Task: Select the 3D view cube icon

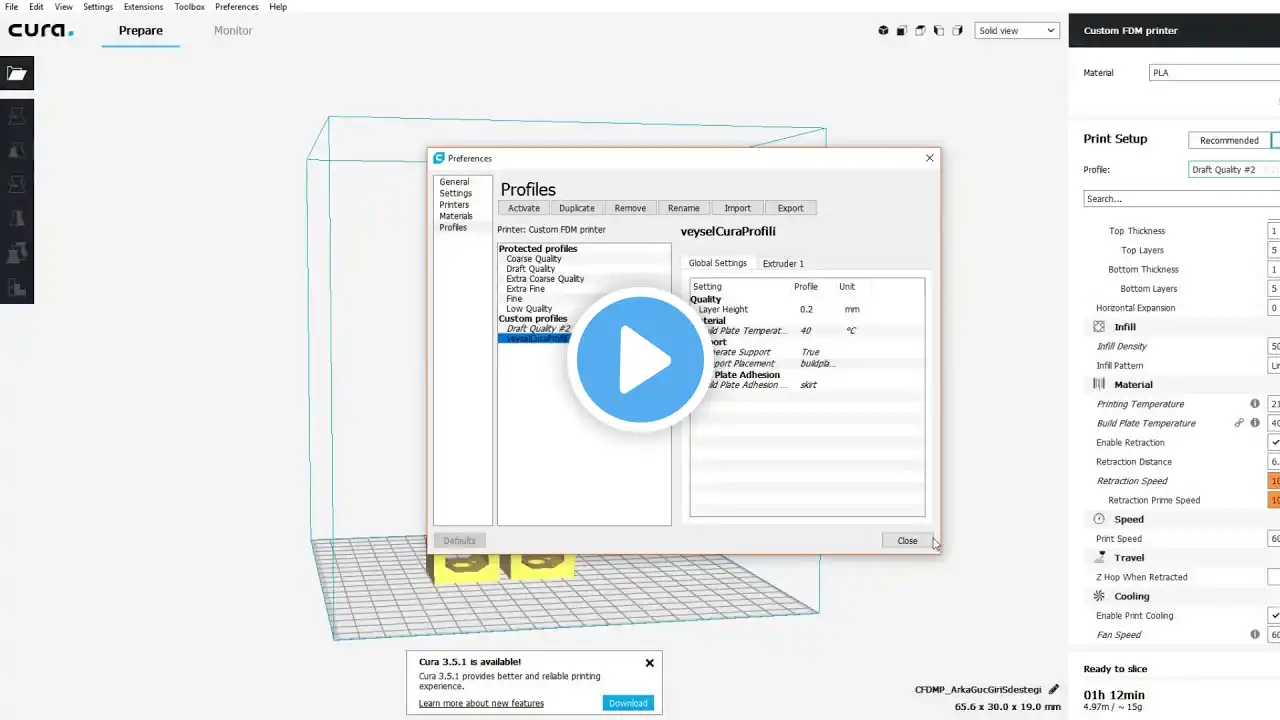Action: point(883,31)
